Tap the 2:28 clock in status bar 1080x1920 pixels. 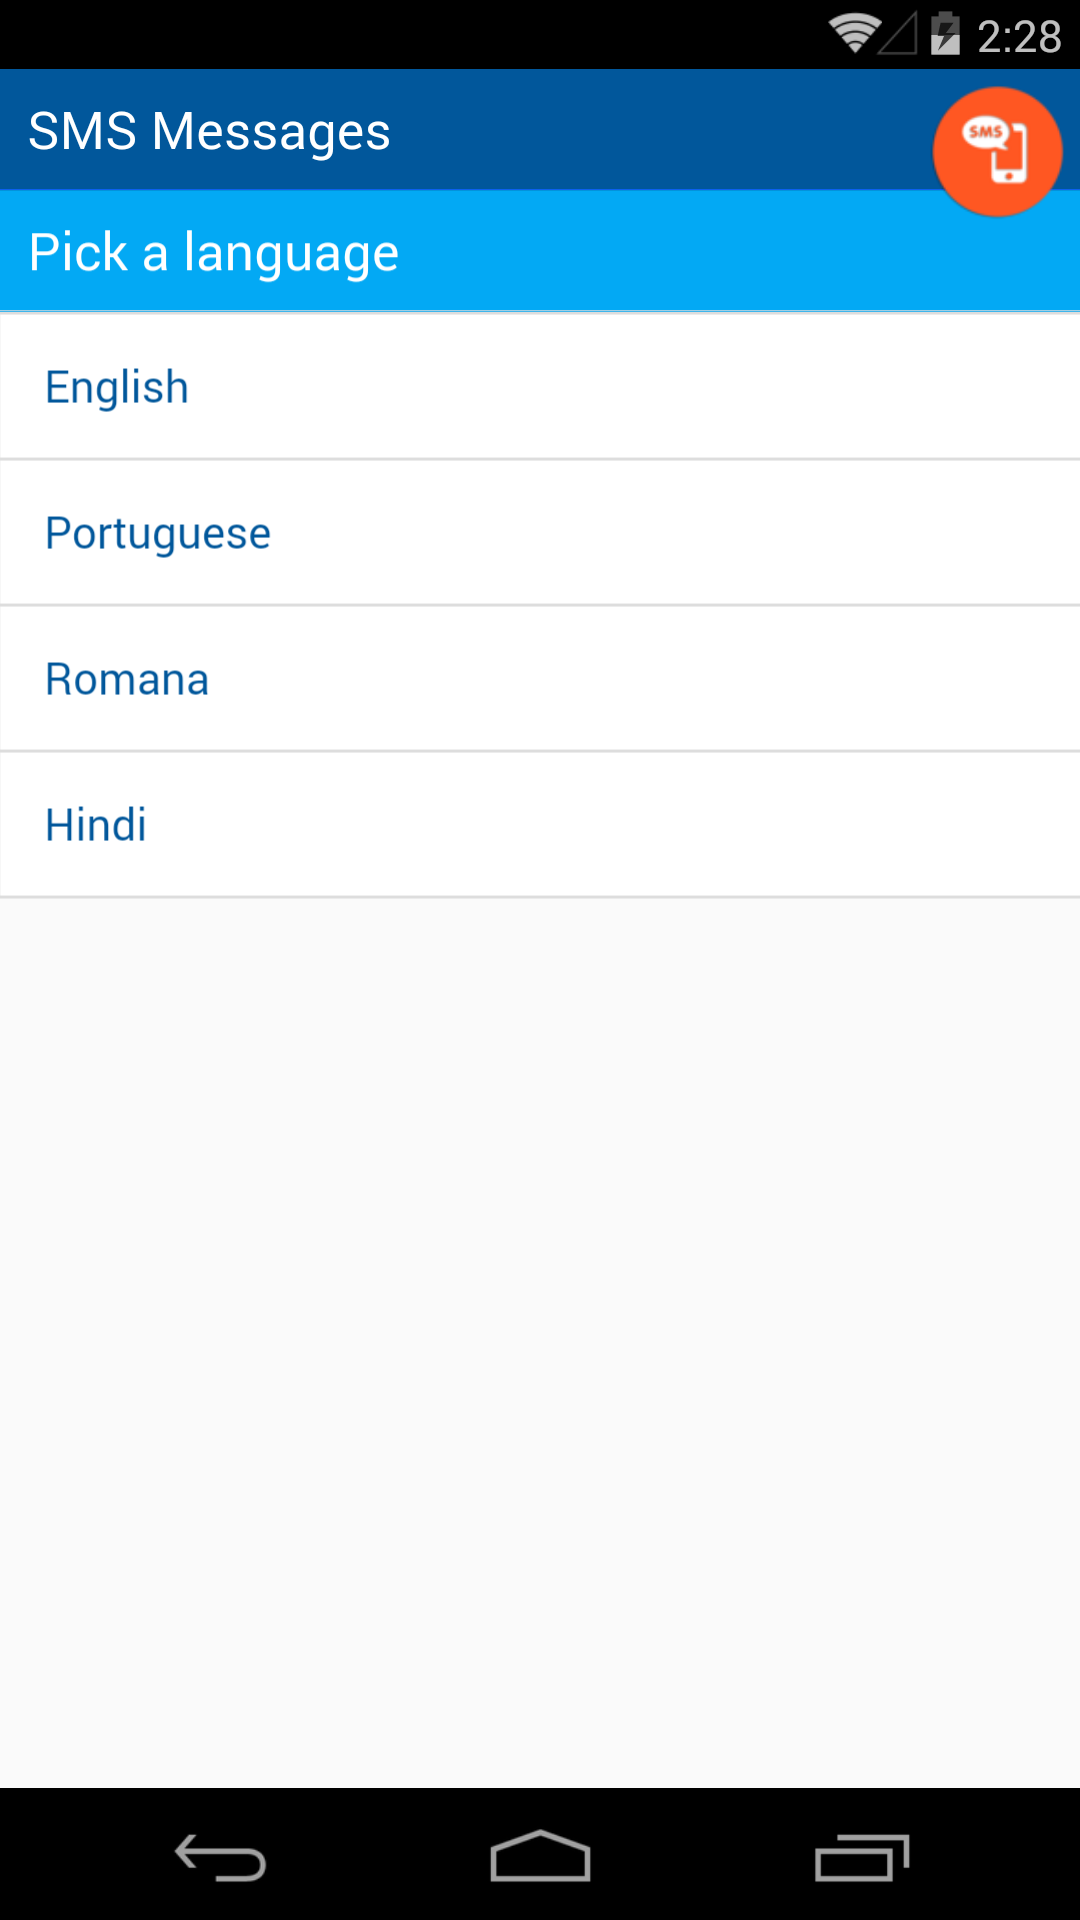(1019, 37)
